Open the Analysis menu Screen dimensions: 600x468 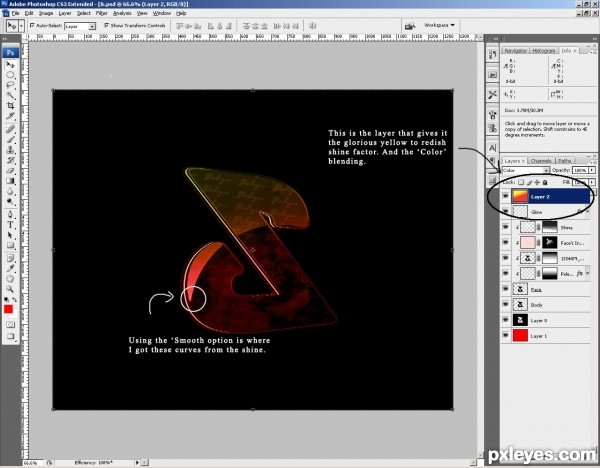[122, 13]
